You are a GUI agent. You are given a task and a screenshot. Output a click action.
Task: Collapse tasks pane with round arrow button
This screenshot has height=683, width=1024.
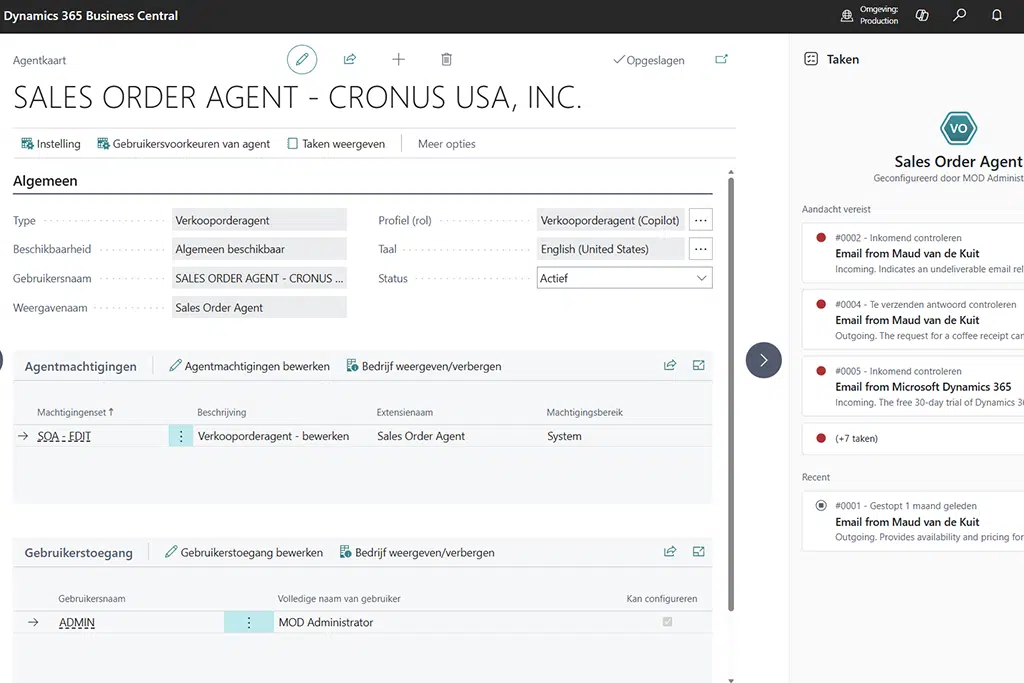pos(763,360)
